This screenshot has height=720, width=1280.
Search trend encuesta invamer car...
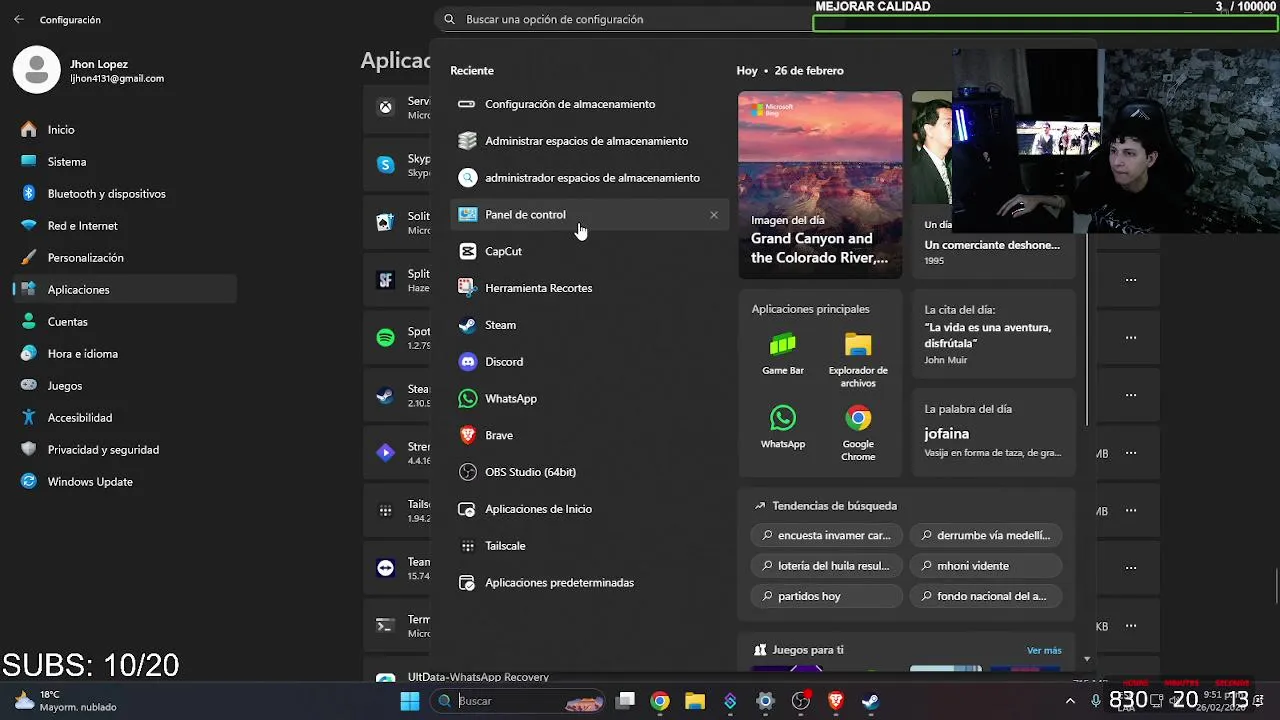tap(826, 535)
